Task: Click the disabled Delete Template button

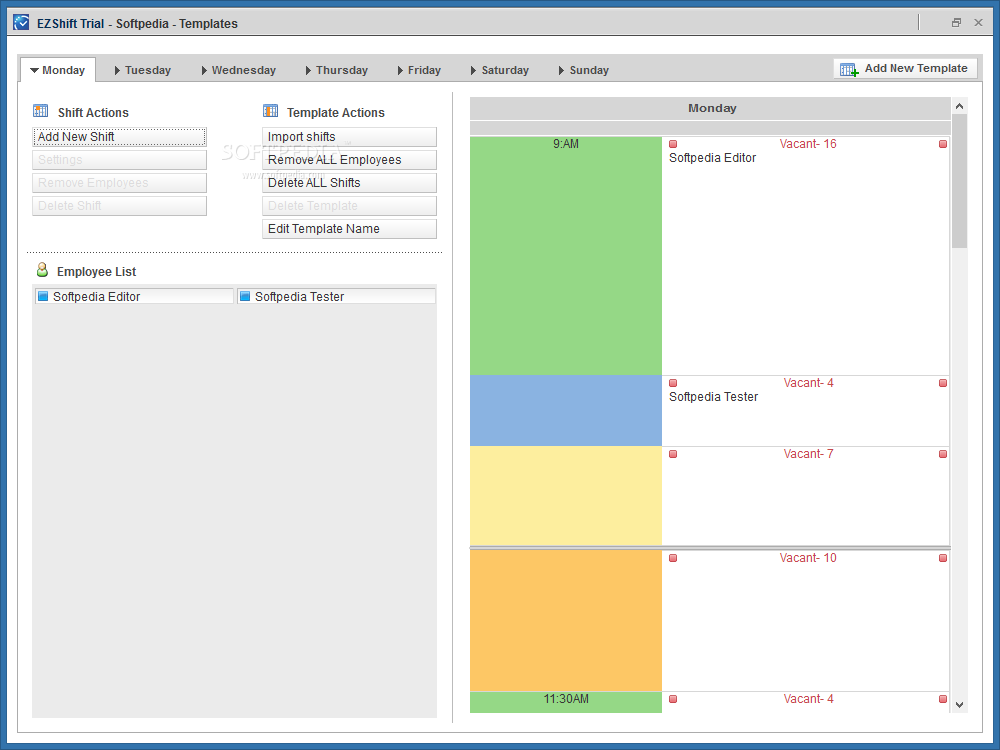Action: tap(349, 205)
